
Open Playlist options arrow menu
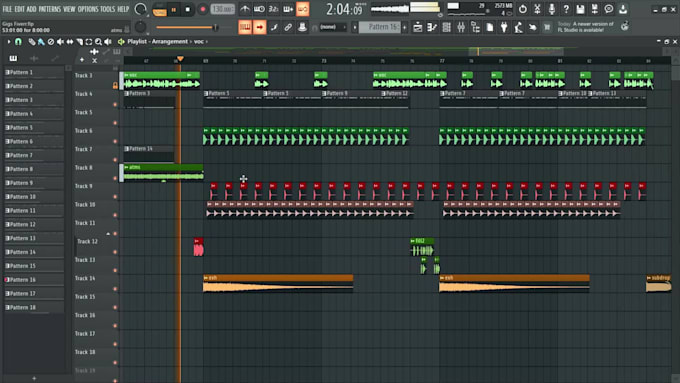point(8,42)
